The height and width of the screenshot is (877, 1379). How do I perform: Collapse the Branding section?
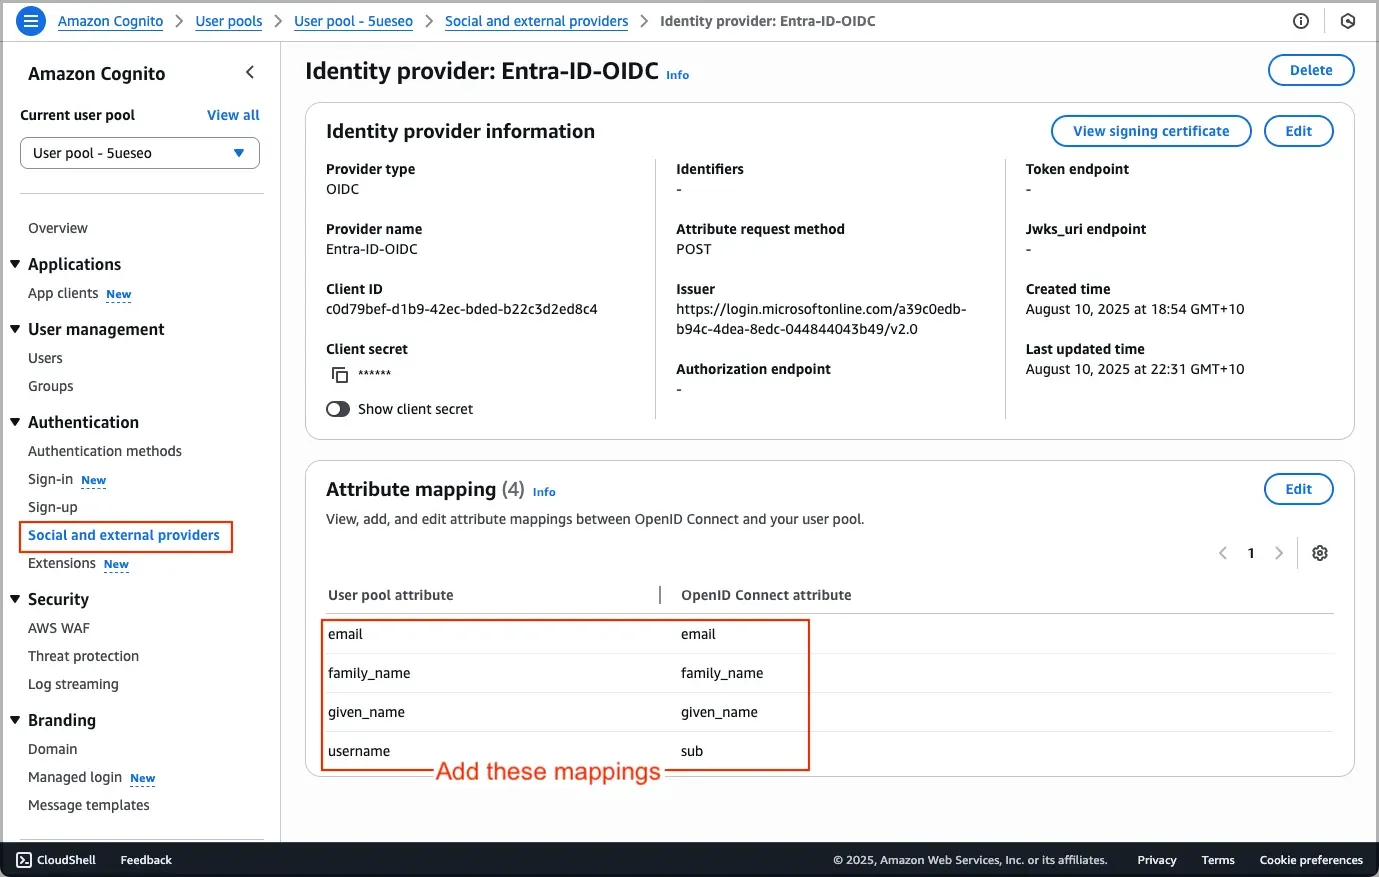[15, 720]
